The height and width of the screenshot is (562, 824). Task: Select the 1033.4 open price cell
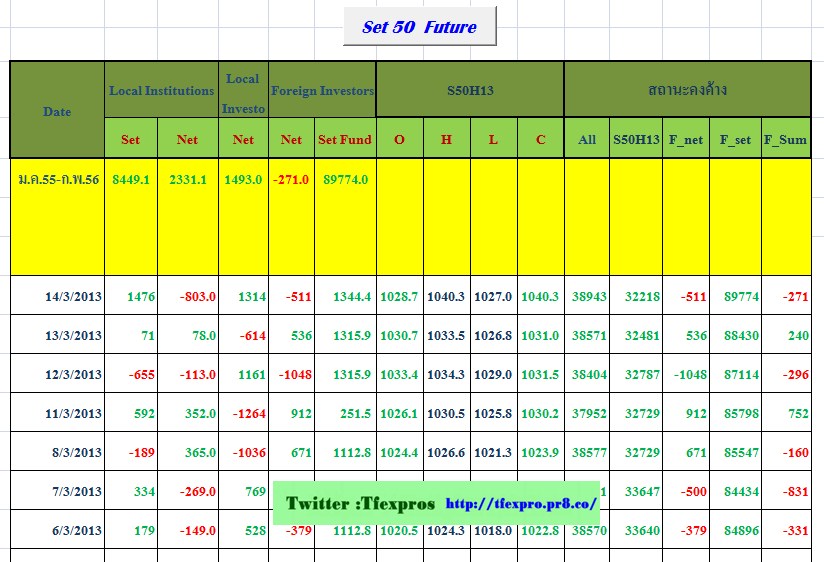point(399,375)
